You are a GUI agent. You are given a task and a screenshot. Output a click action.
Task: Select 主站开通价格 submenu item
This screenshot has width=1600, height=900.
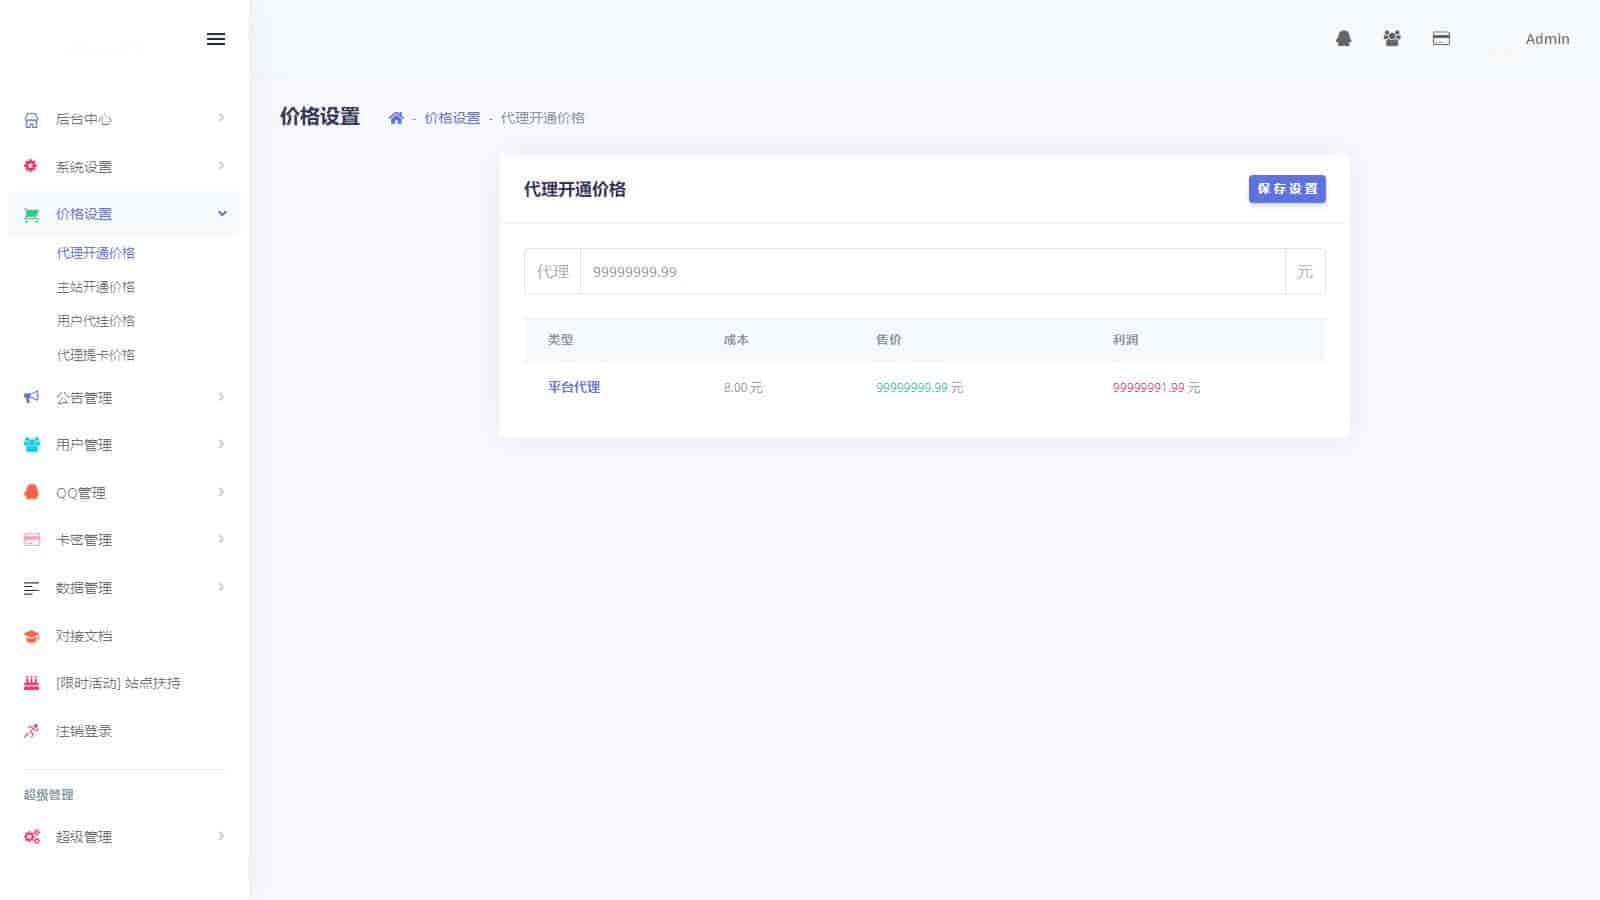tap(96, 287)
